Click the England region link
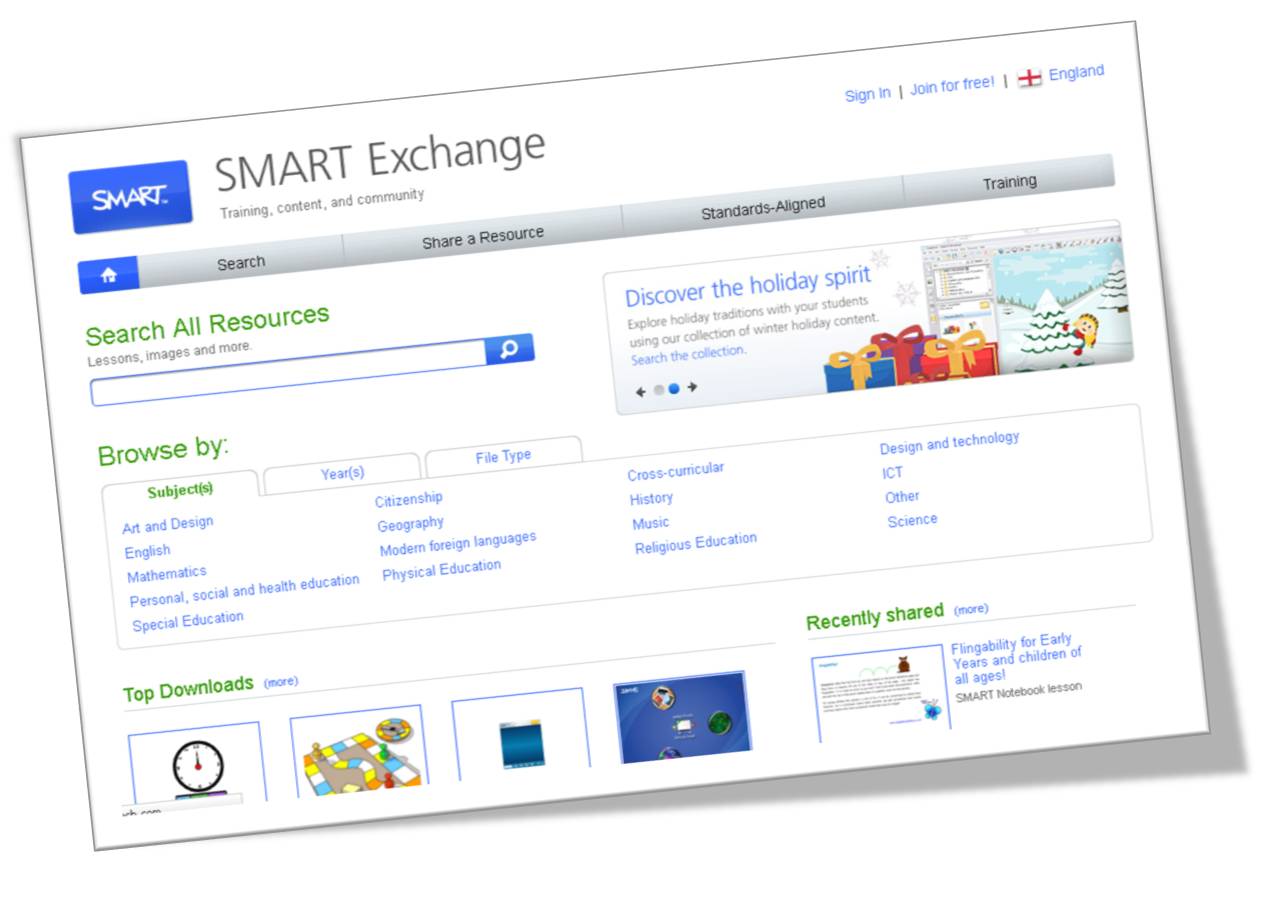The width and height of the screenshot is (1262, 908). 1076,73
